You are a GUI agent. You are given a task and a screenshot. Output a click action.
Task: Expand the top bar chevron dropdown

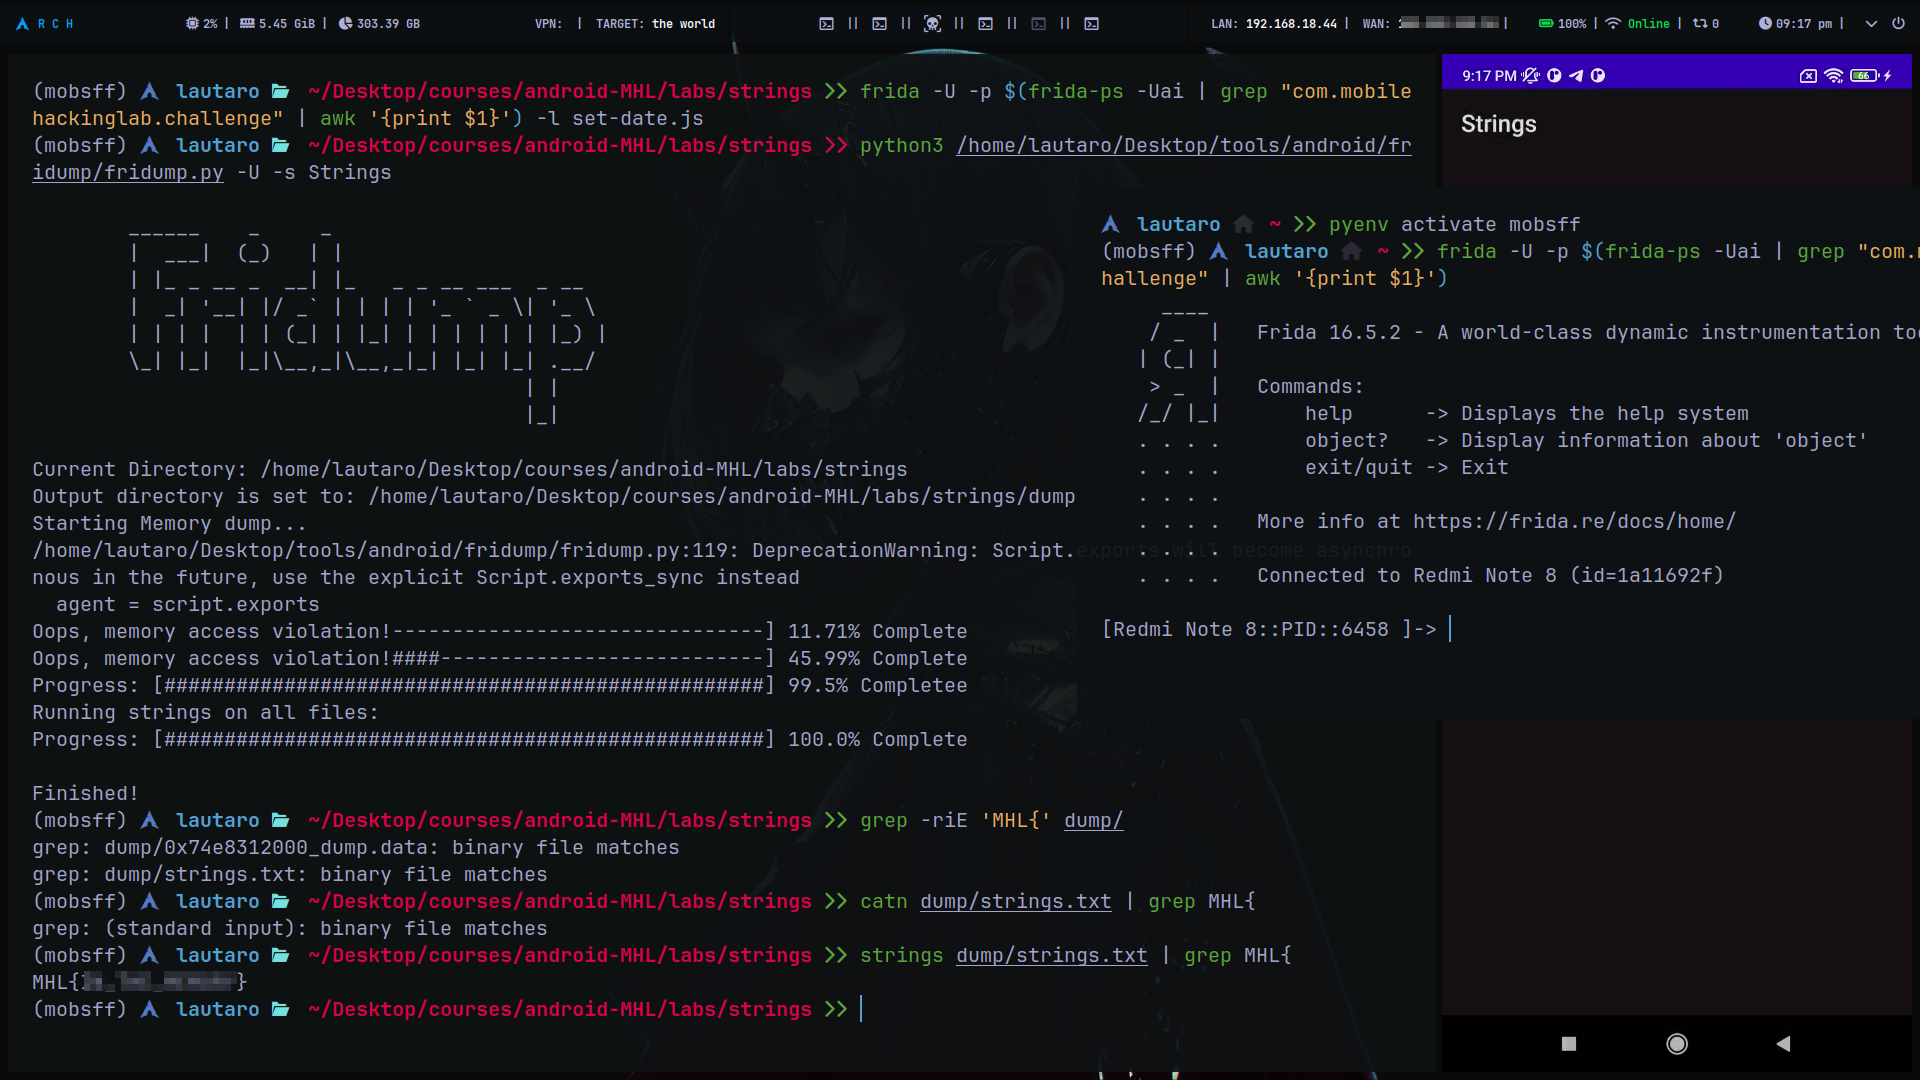(1870, 23)
